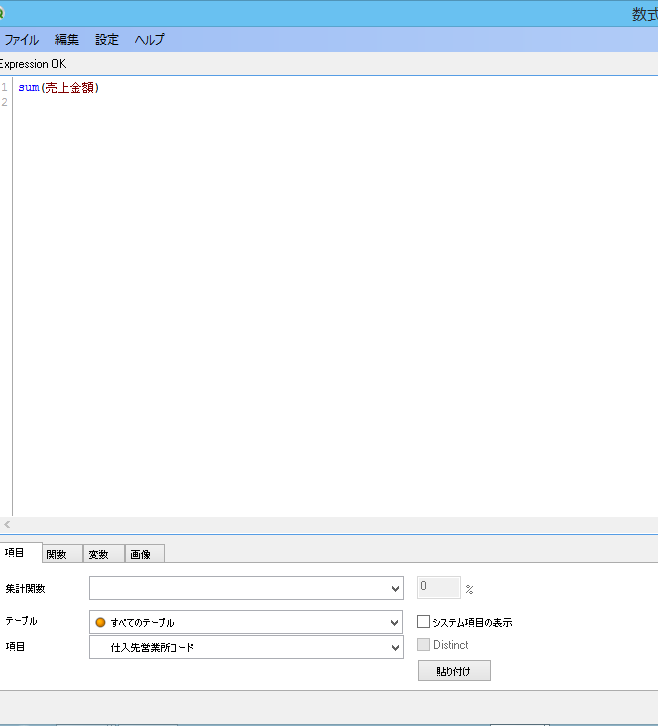Open the ファイル menu
Viewport: 658px width, 726px height.
(x=22, y=40)
